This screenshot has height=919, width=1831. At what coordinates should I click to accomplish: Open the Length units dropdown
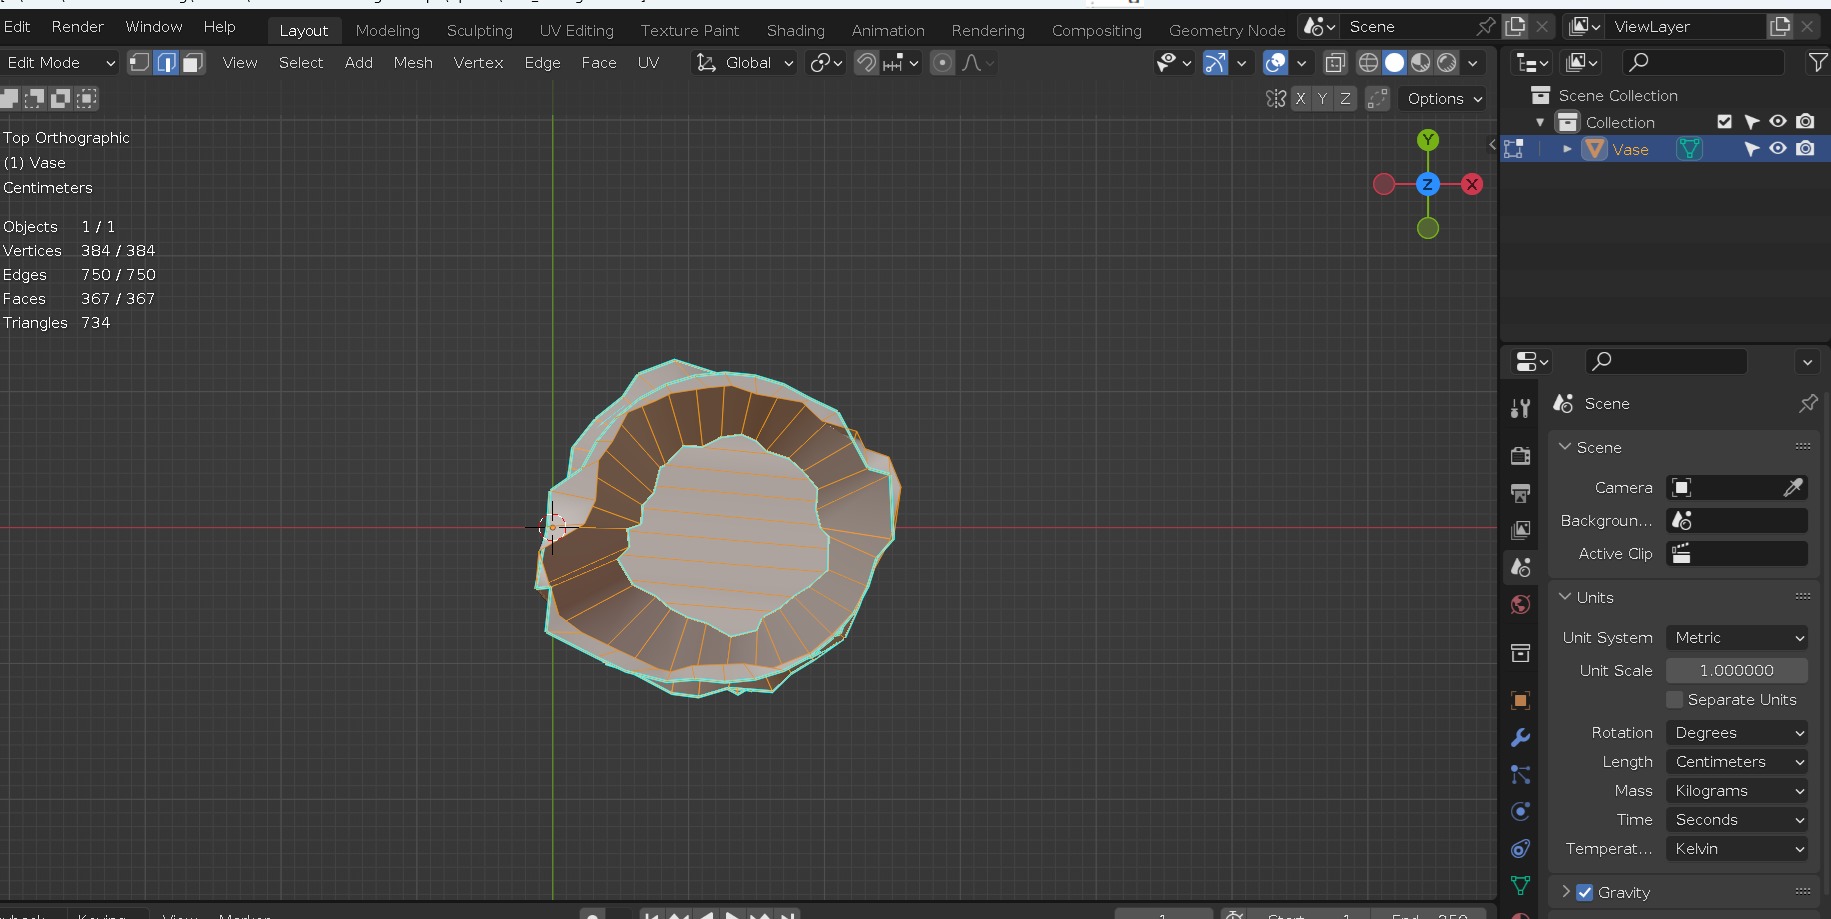point(1737,762)
